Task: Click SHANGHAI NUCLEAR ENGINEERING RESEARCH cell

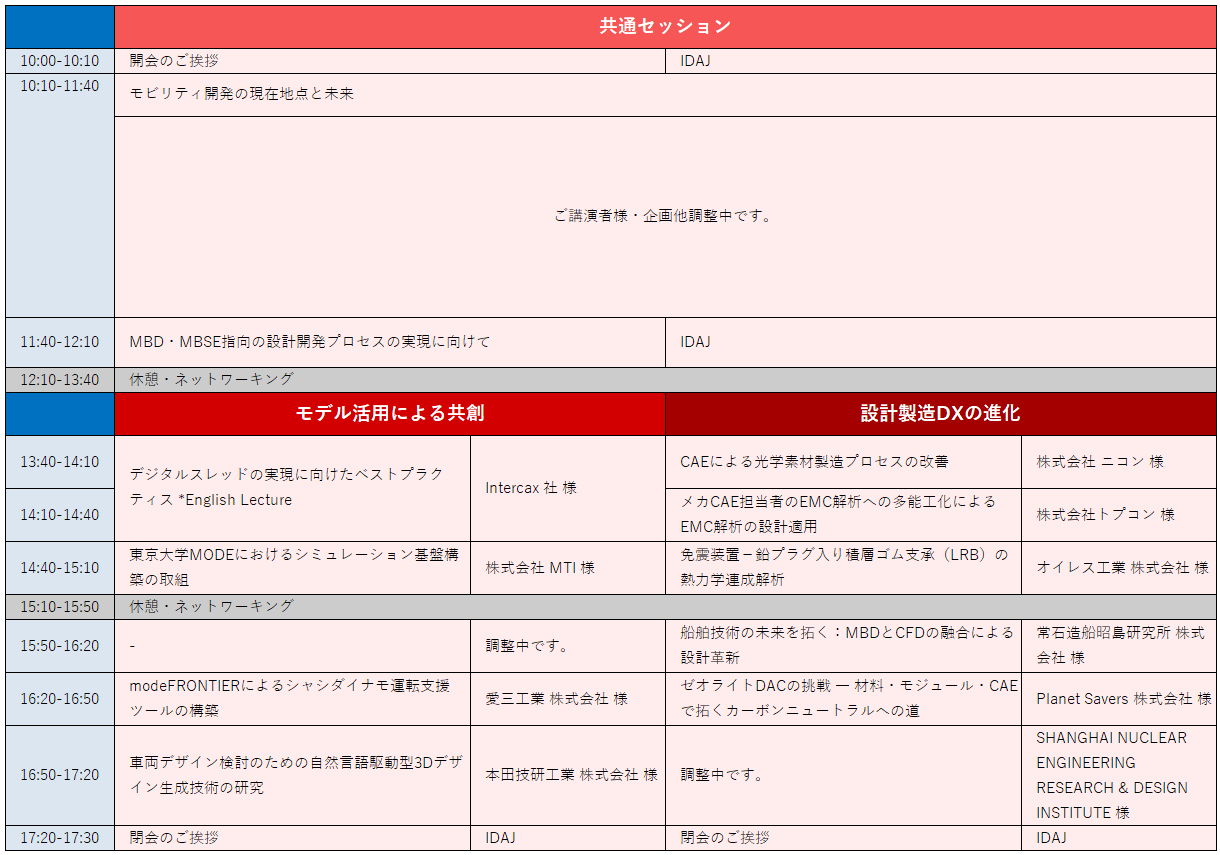Action: tap(1119, 775)
